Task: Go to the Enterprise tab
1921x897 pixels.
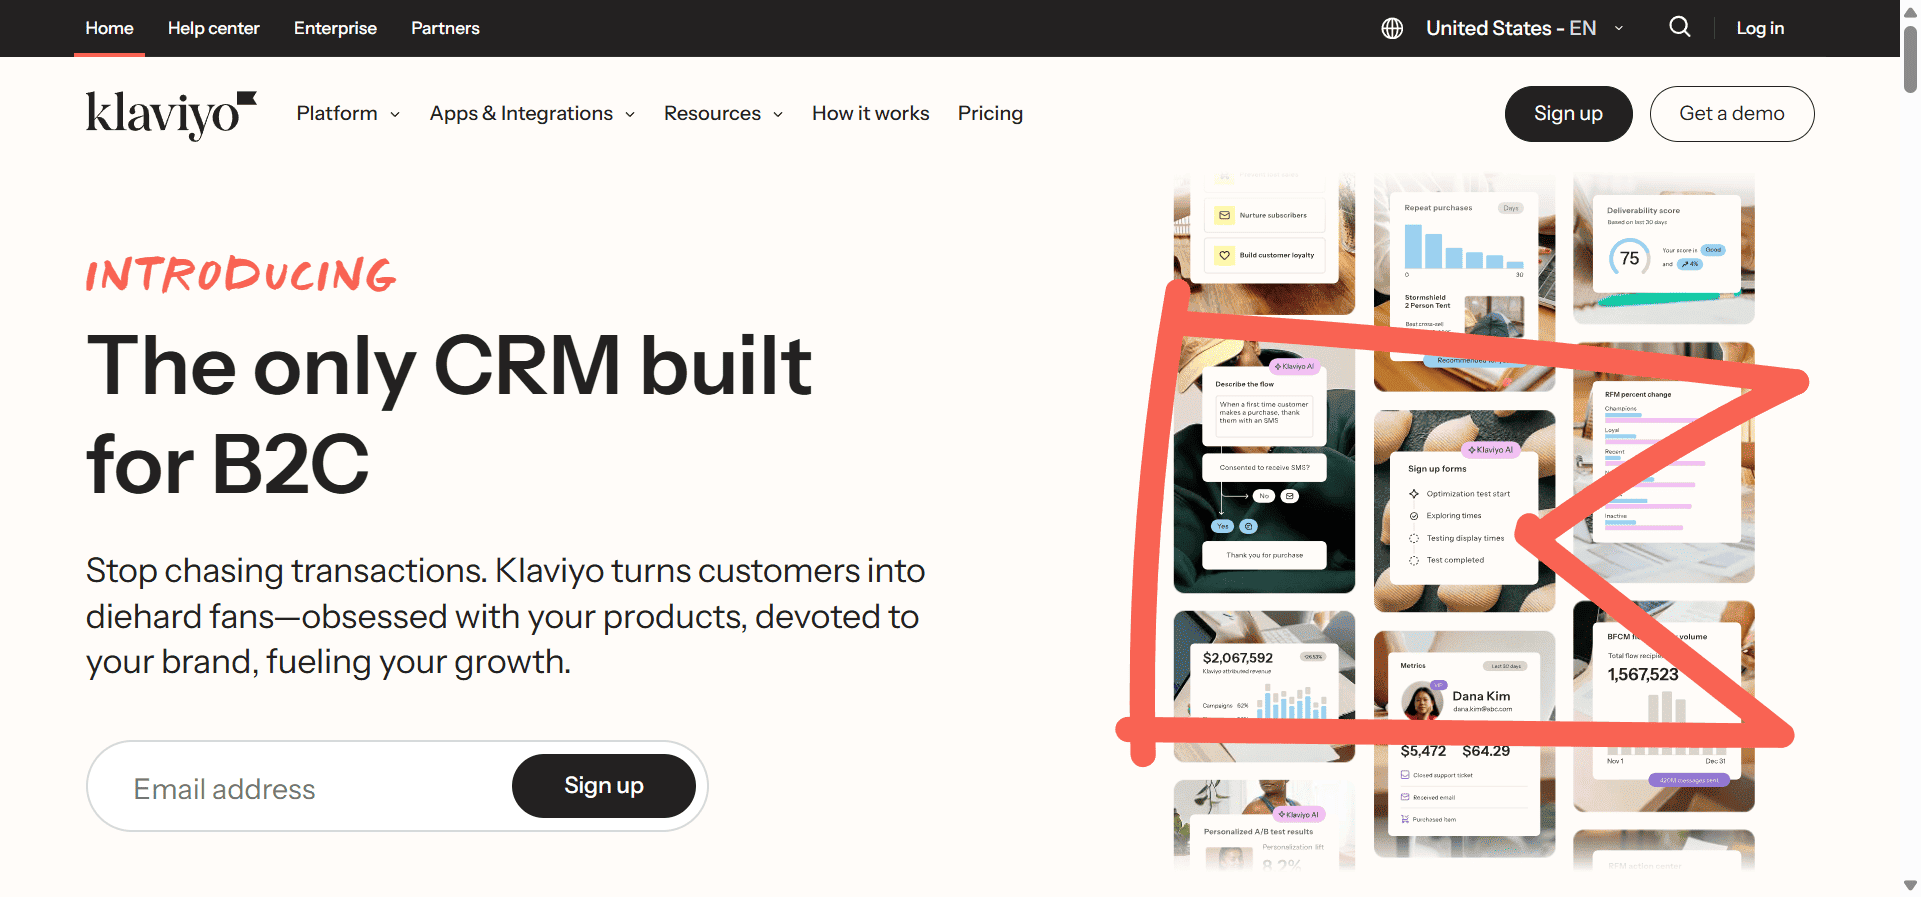Action: pos(335,28)
